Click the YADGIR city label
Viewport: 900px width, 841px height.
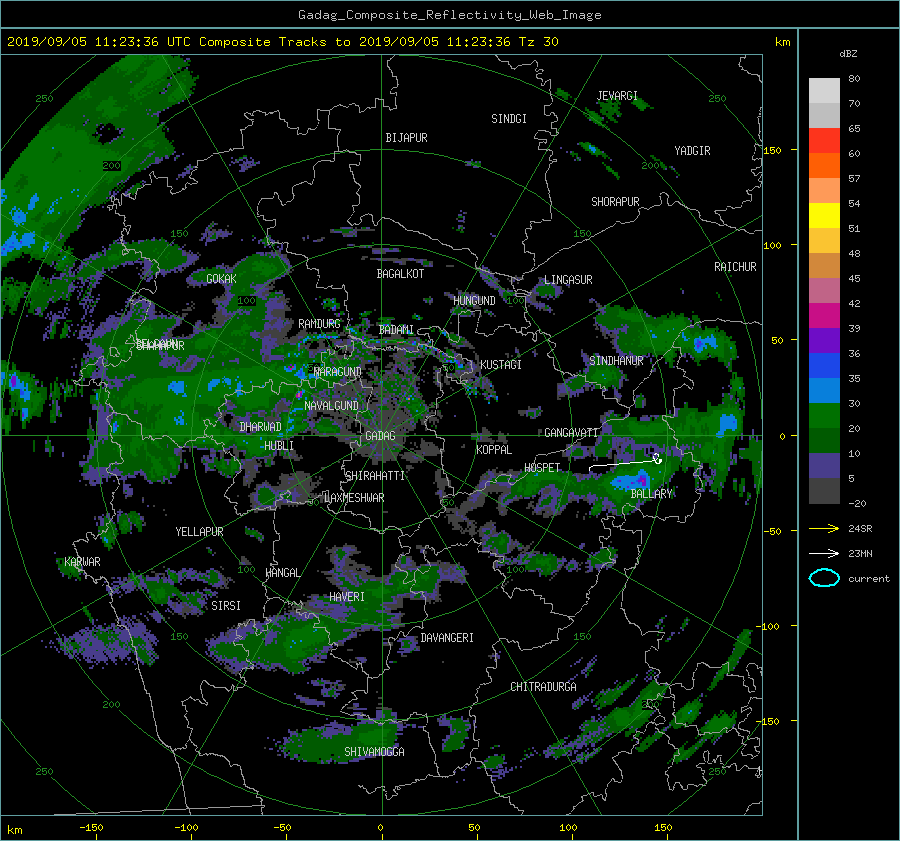692,151
